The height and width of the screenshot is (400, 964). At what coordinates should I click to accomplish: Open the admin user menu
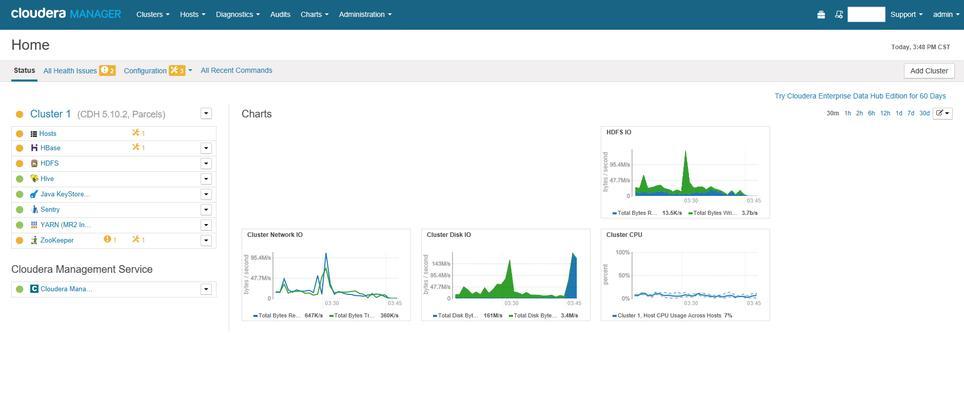click(946, 14)
